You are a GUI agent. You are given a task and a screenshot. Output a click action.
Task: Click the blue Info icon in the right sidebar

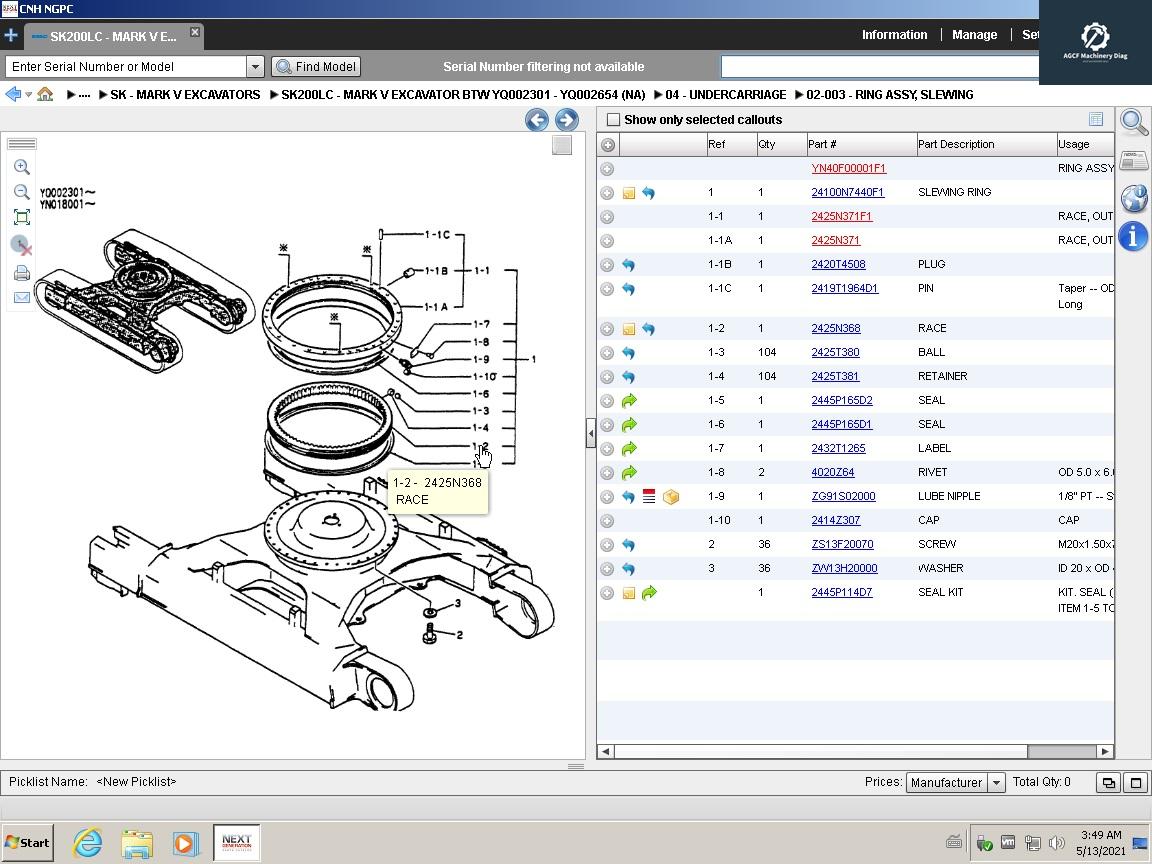click(x=1134, y=236)
